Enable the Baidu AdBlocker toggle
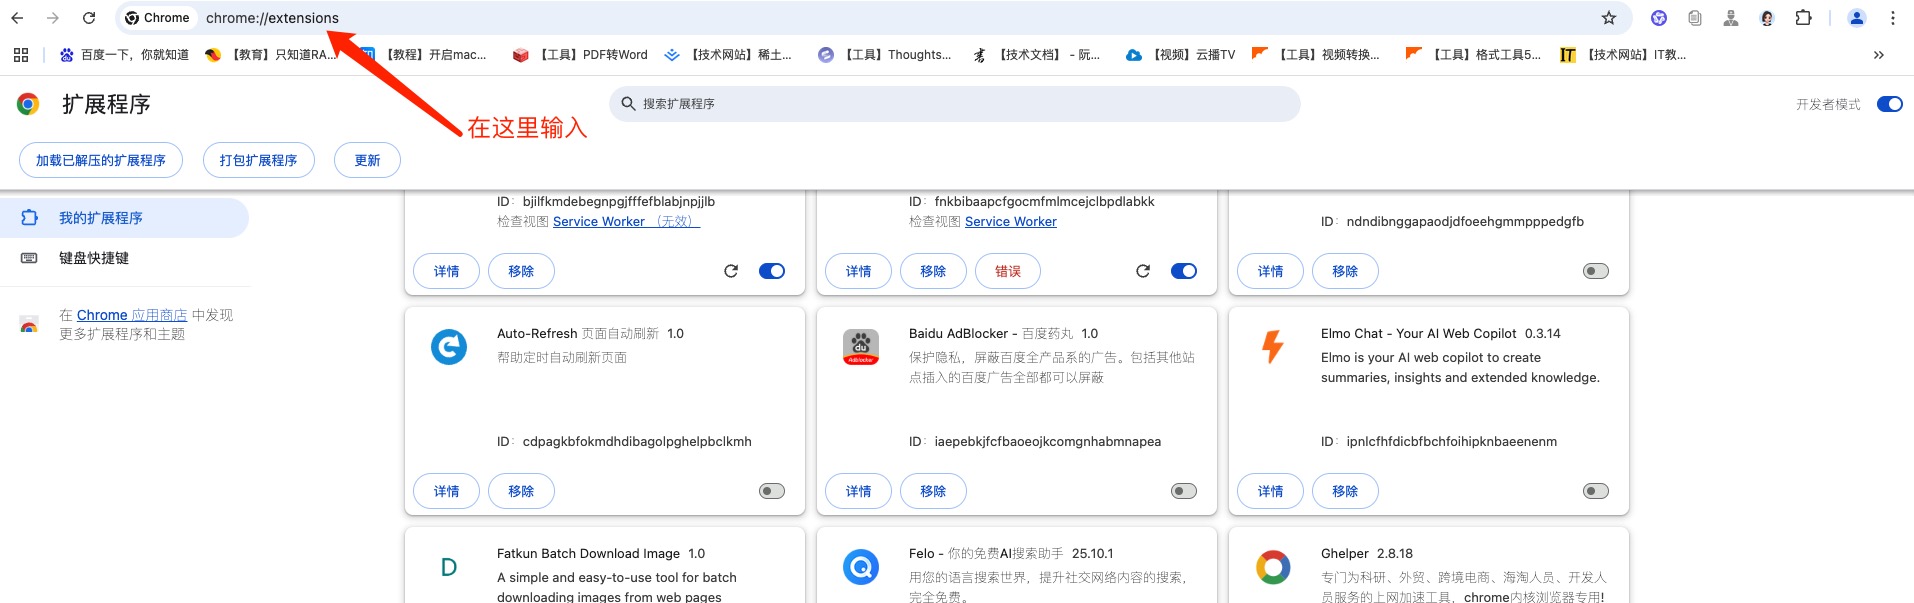The width and height of the screenshot is (1914, 603). click(1184, 491)
